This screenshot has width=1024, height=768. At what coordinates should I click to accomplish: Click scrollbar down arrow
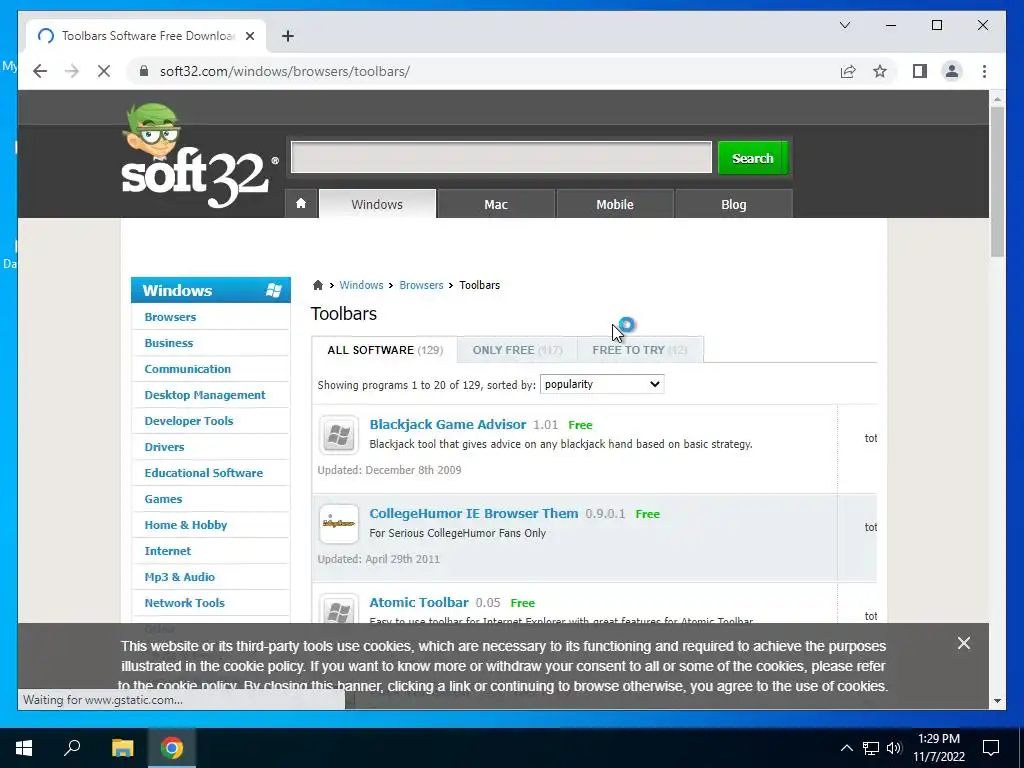pos(997,701)
